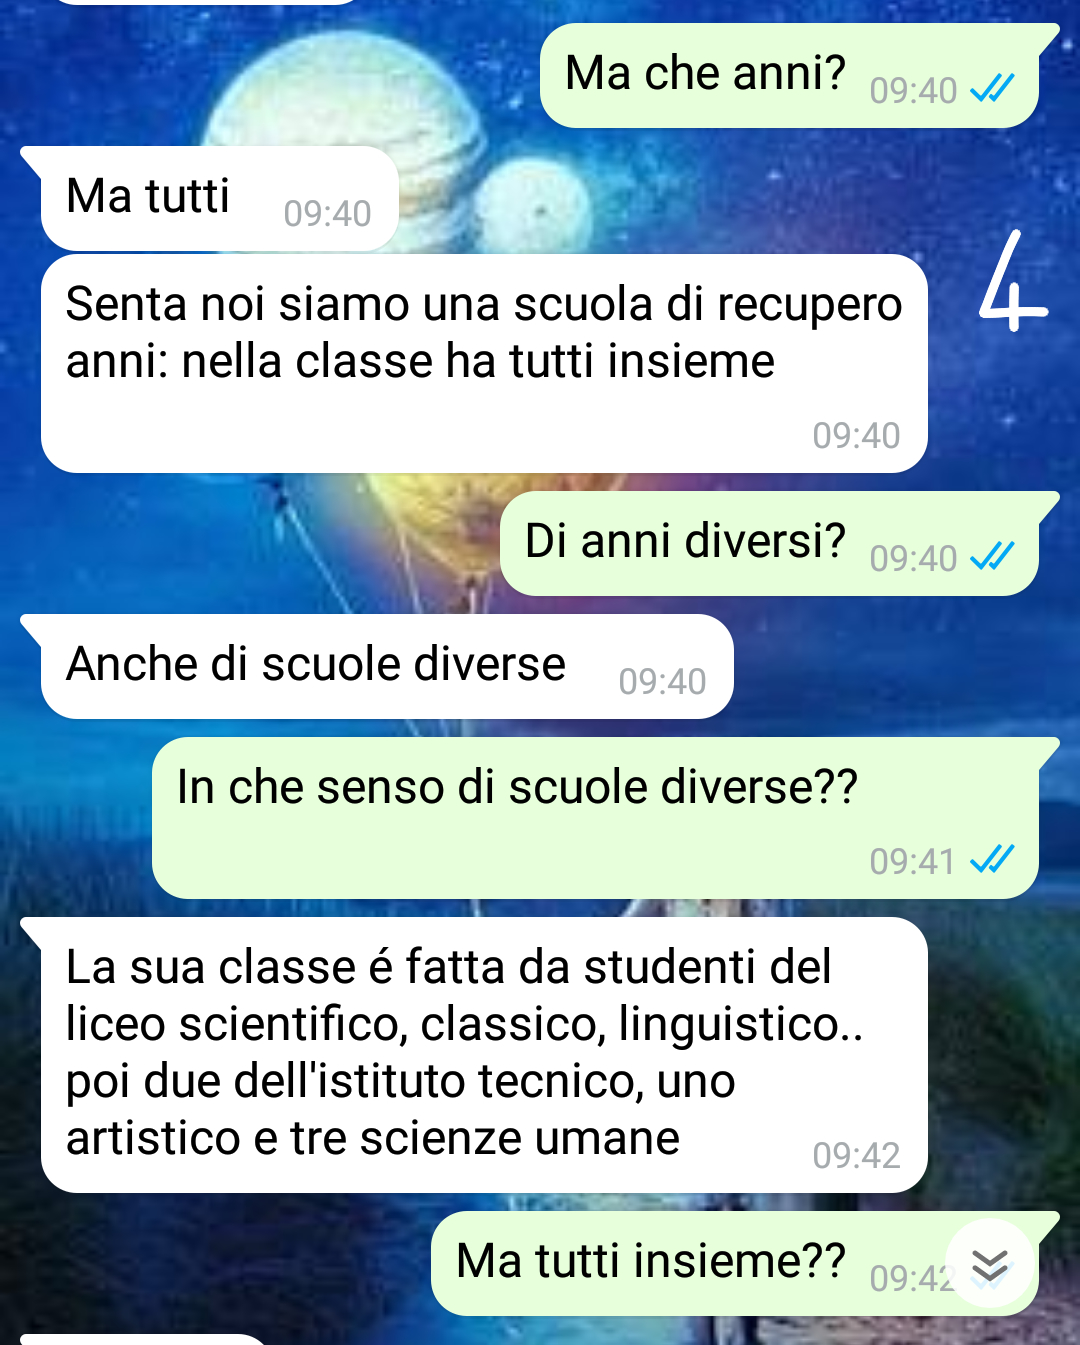Tap the 09:41 timestamp on the sent message
Viewport: 1080px width, 1345px height.
(913, 861)
